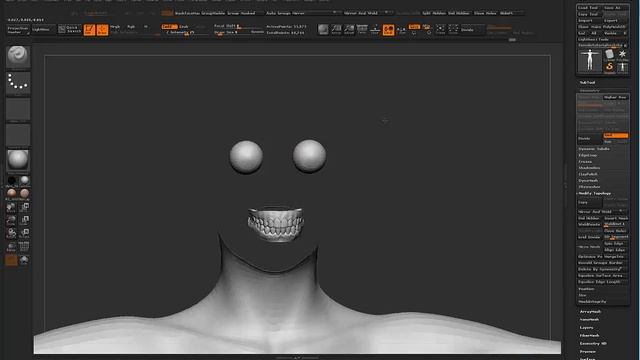This screenshot has width=640, height=360.
Task: Click Delete By Symmetry button
Action: [x=602, y=269]
